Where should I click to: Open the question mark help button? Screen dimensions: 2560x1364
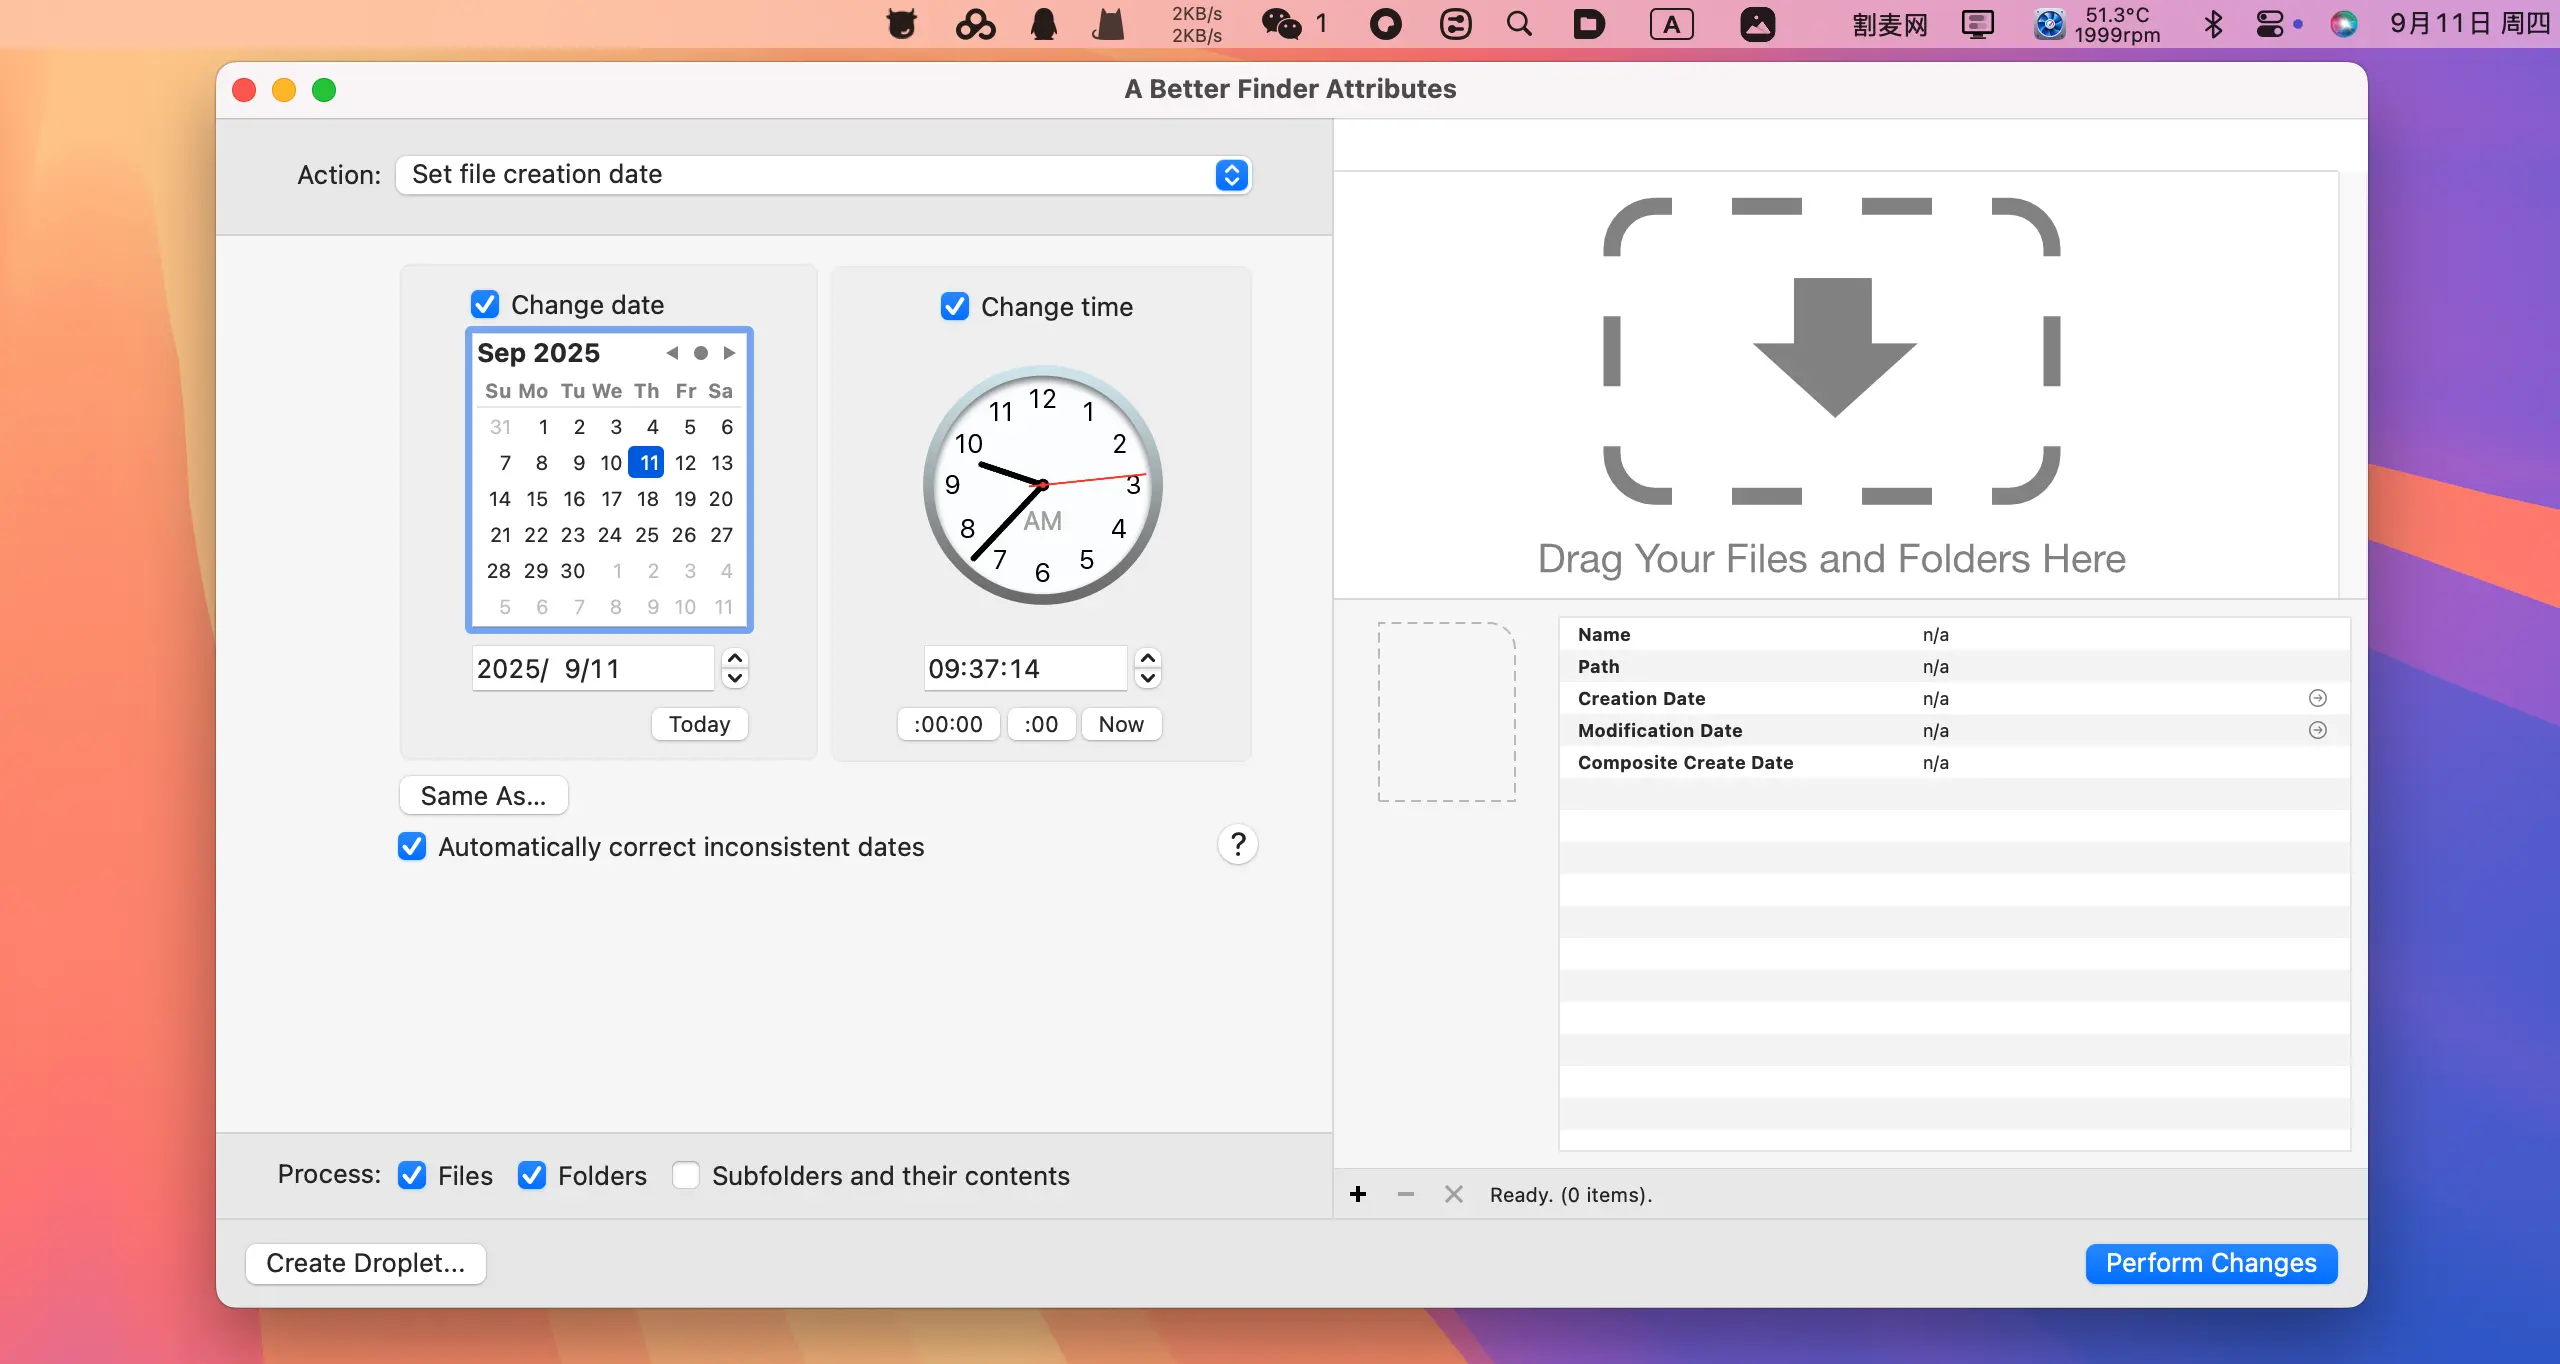coord(1237,845)
